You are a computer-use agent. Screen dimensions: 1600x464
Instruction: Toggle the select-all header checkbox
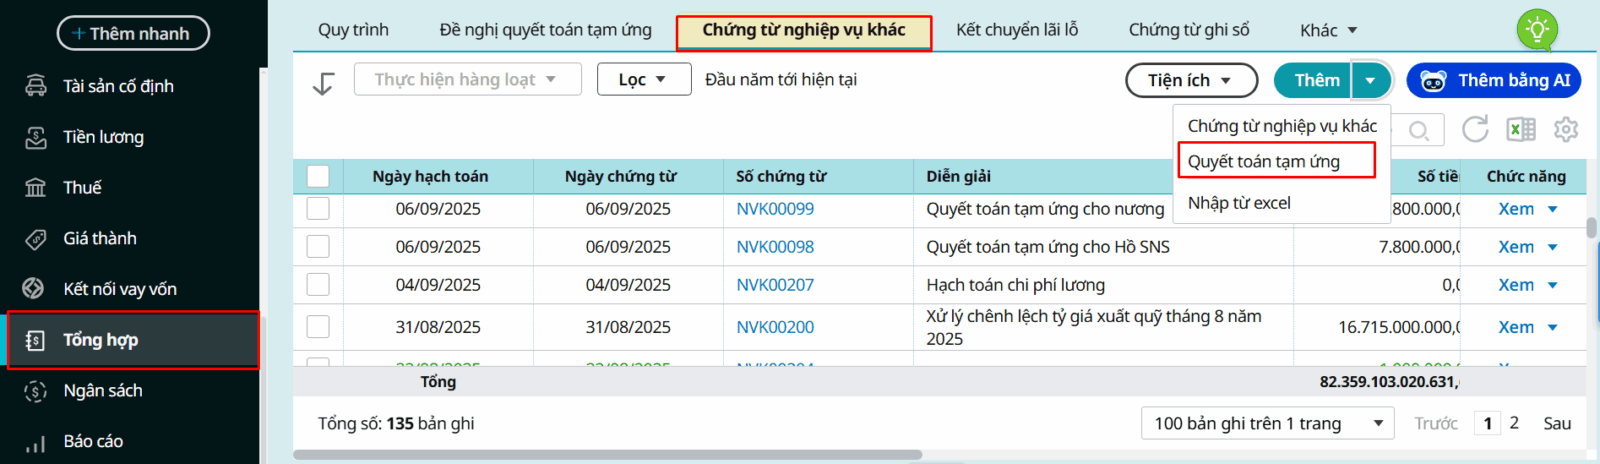[318, 176]
